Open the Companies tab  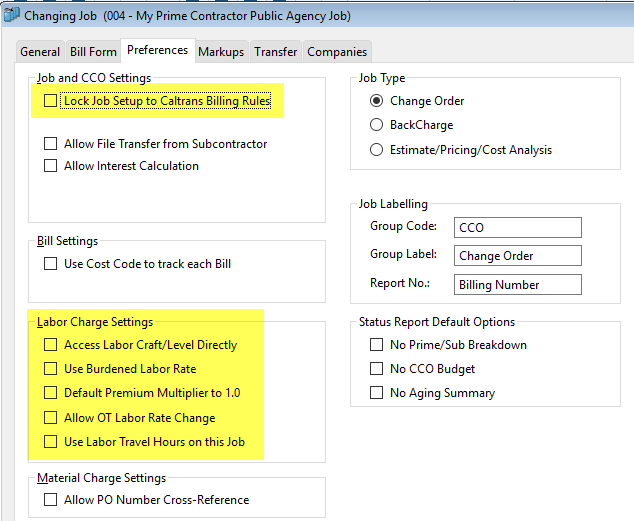click(337, 52)
